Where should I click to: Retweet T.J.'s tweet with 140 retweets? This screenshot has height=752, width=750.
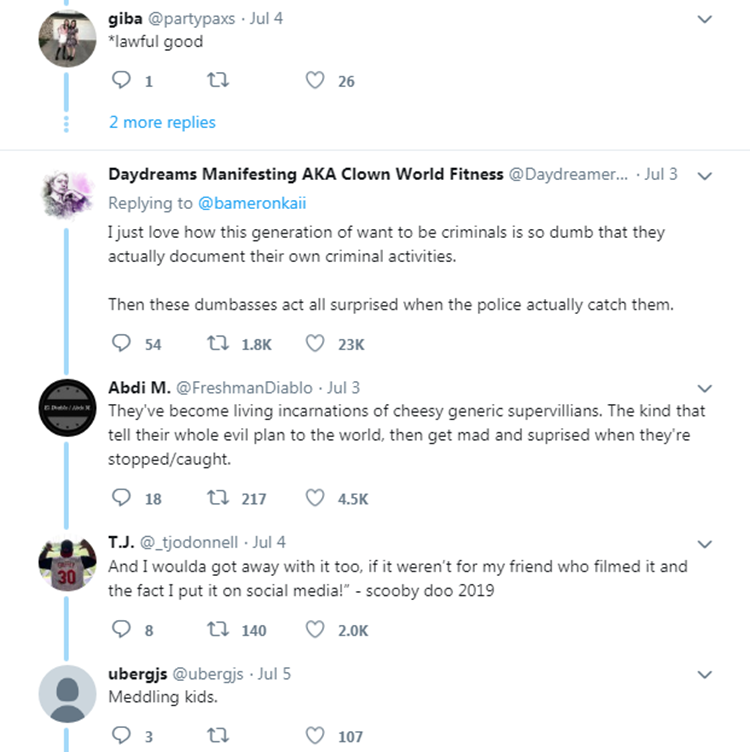point(215,629)
